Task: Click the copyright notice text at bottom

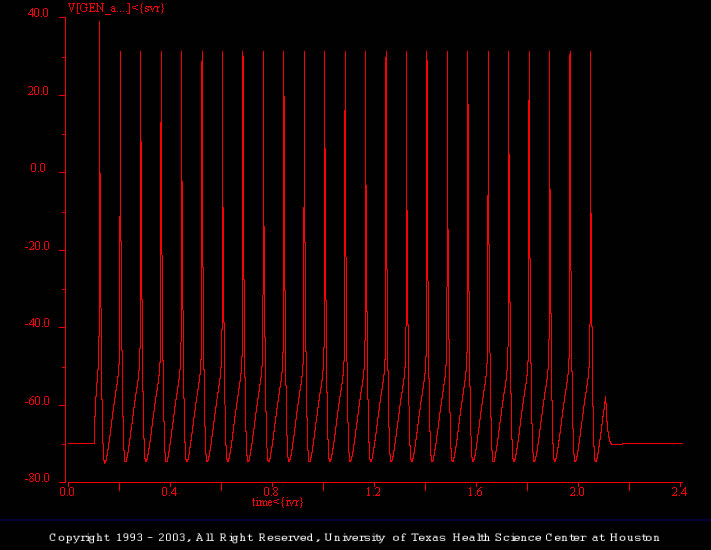Action: click(355, 538)
